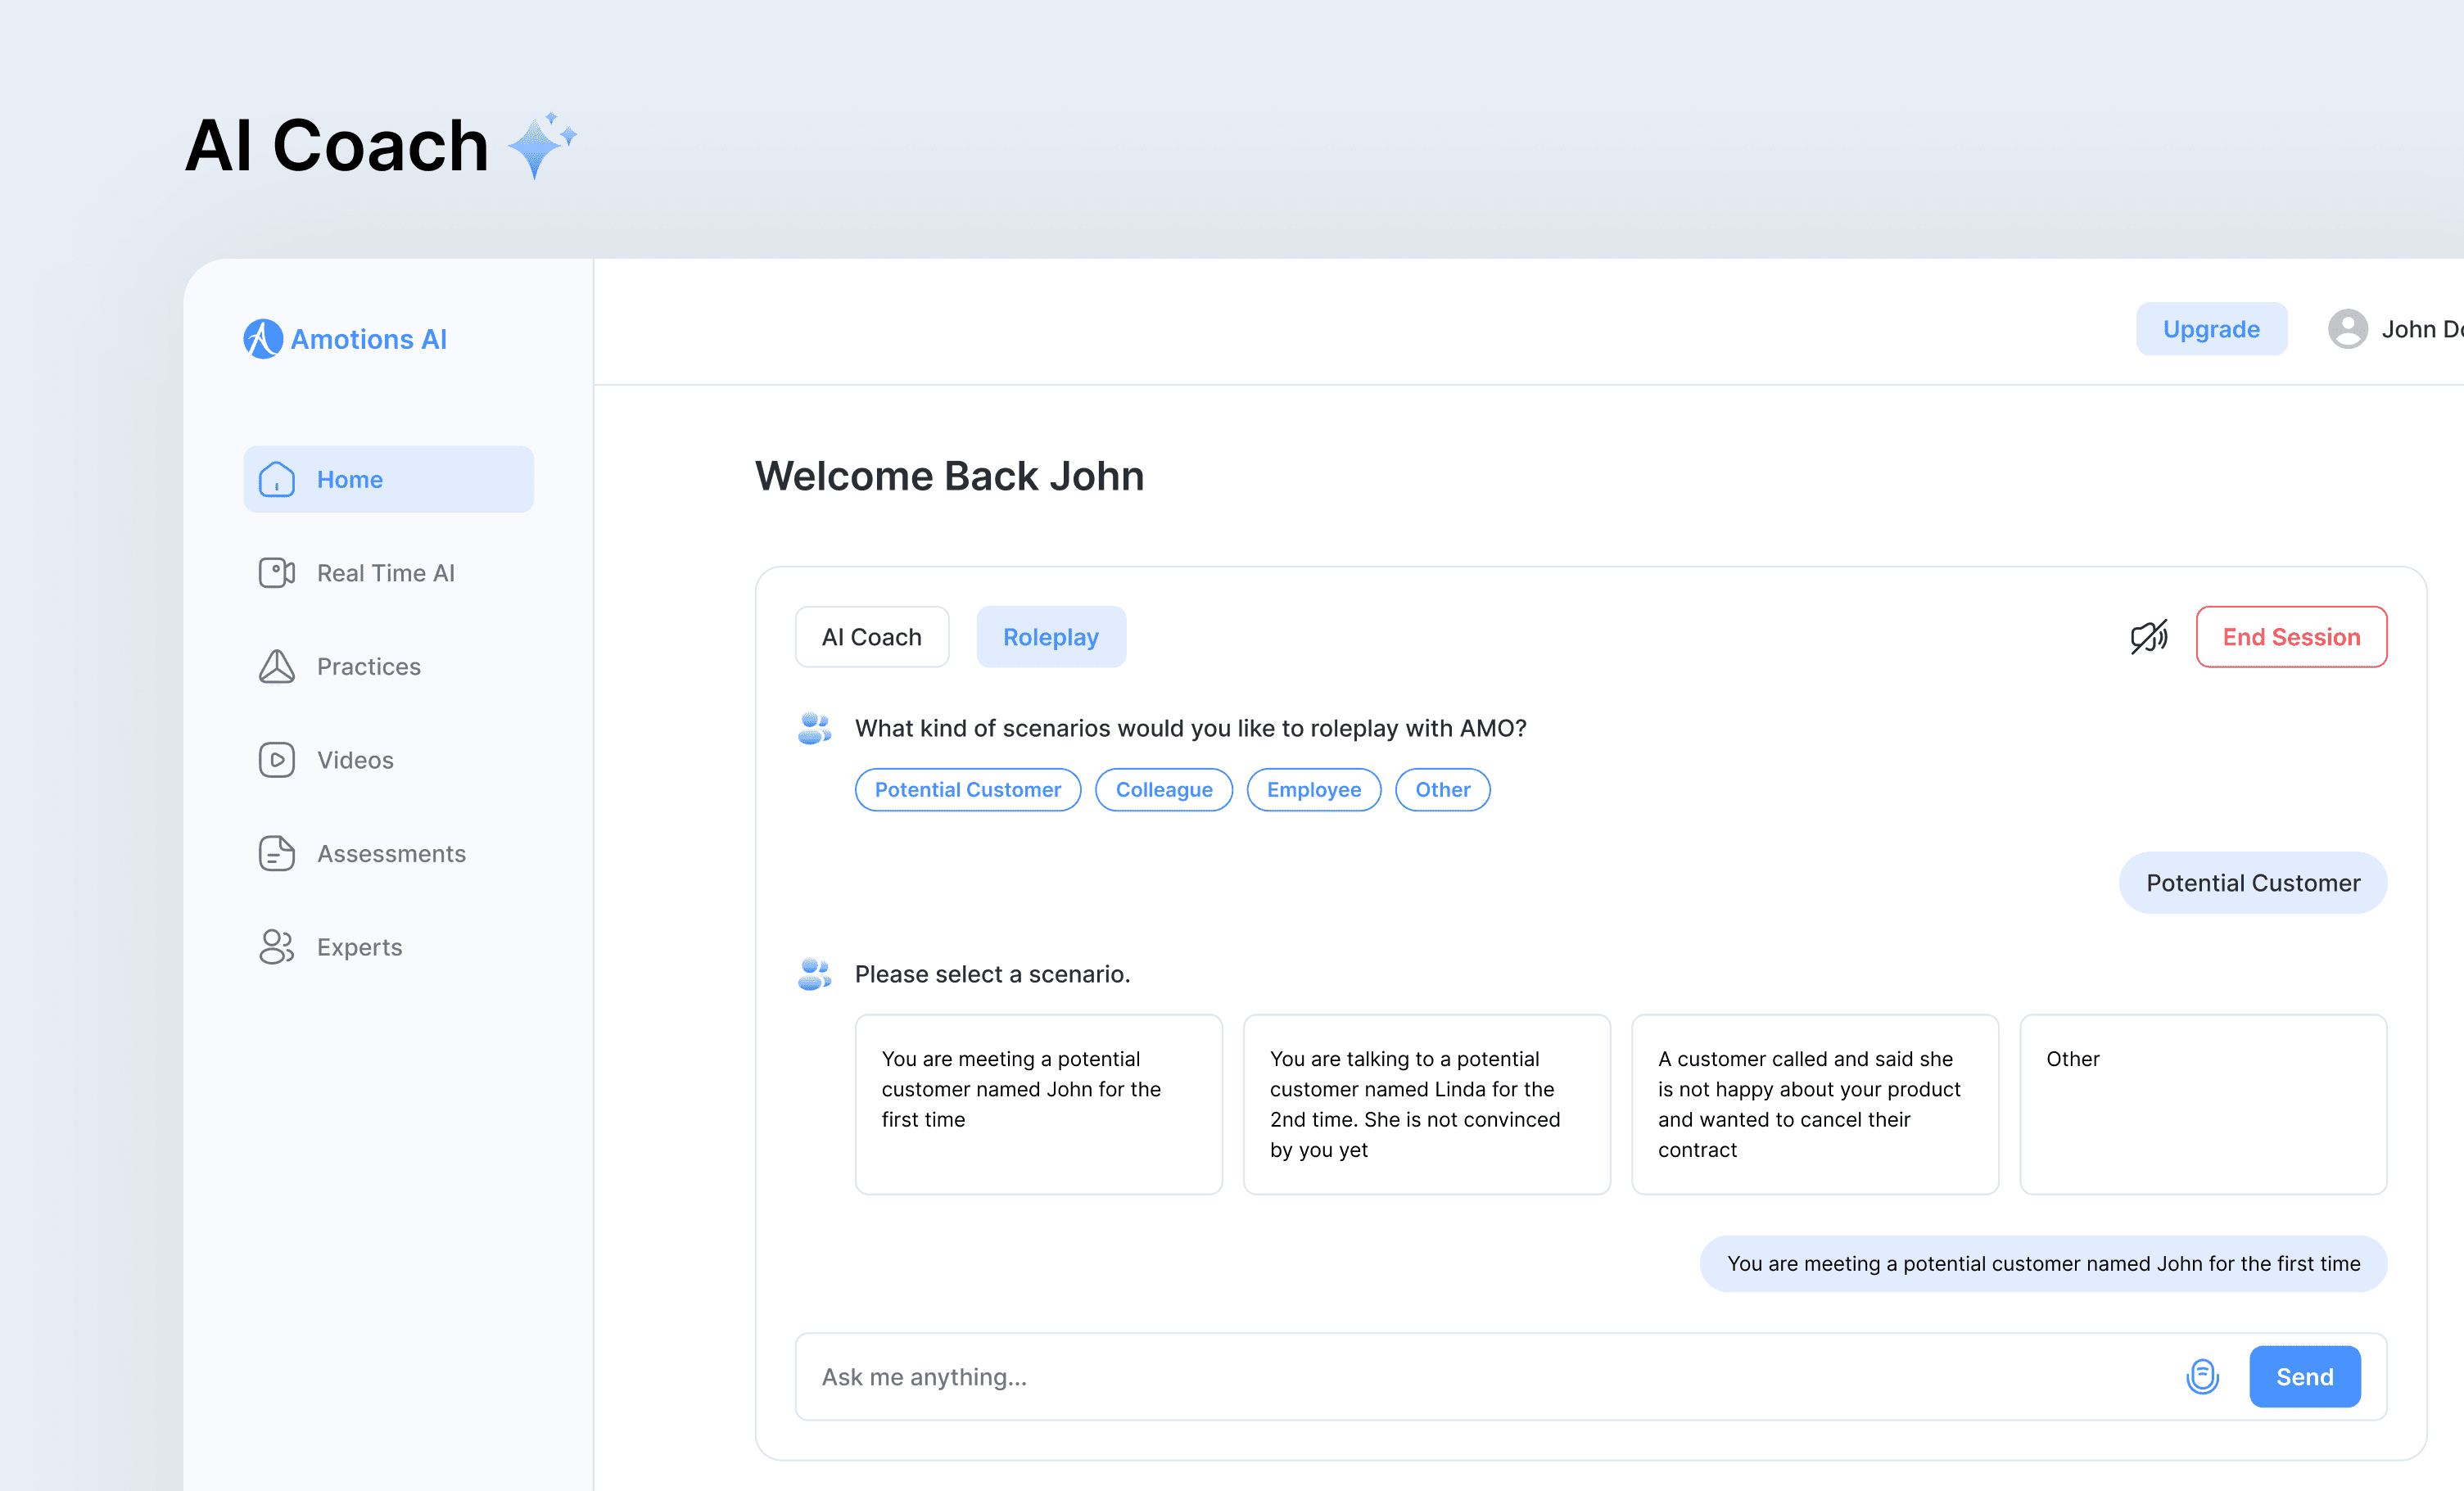Image resolution: width=2464 pixels, height=1491 pixels.
Task: Pick the Linda 2nd time scenario card
Action: point(1426,1104)
